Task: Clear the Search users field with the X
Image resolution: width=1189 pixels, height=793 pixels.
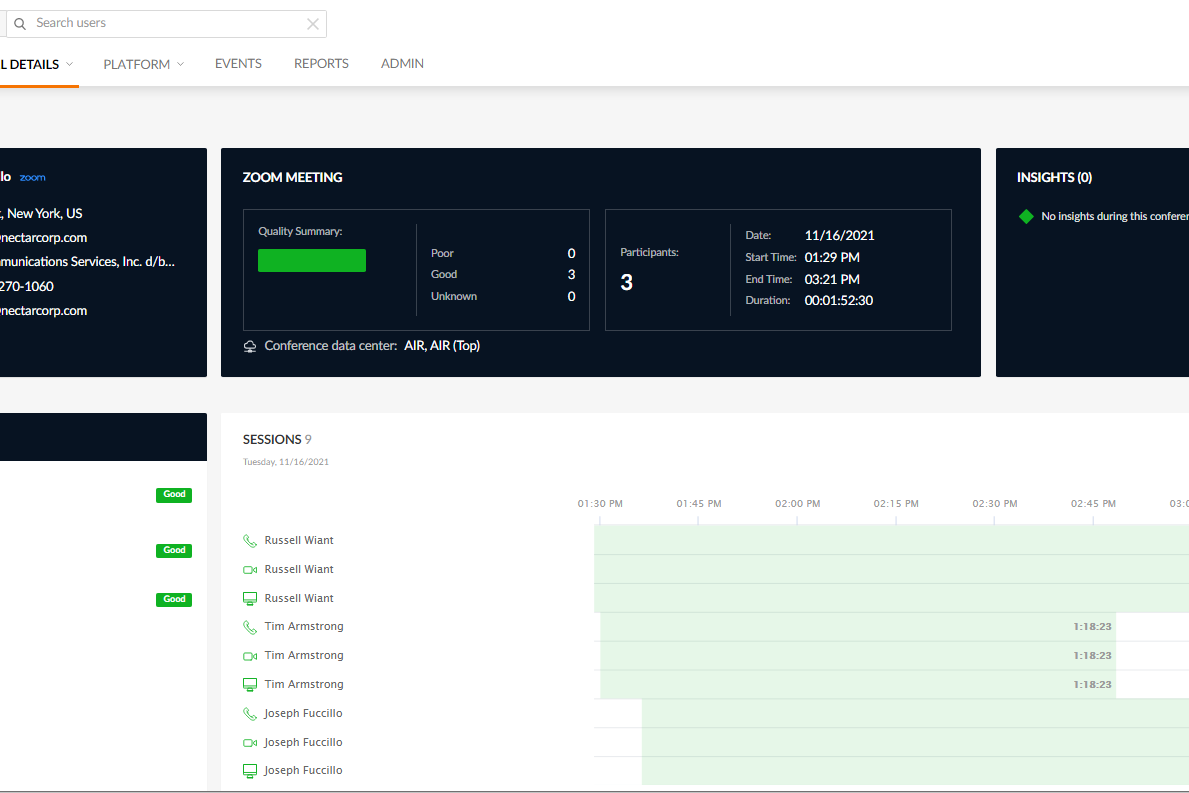Action: (312, 24)
